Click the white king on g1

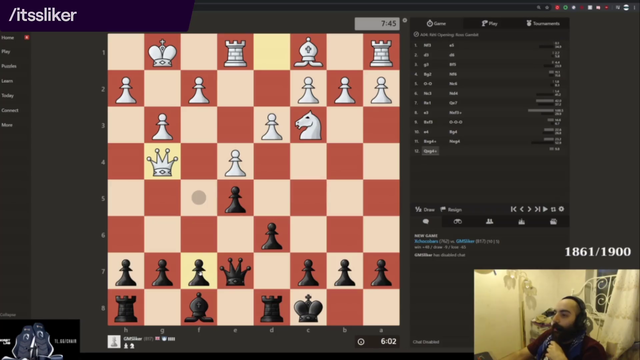(162, 52)
